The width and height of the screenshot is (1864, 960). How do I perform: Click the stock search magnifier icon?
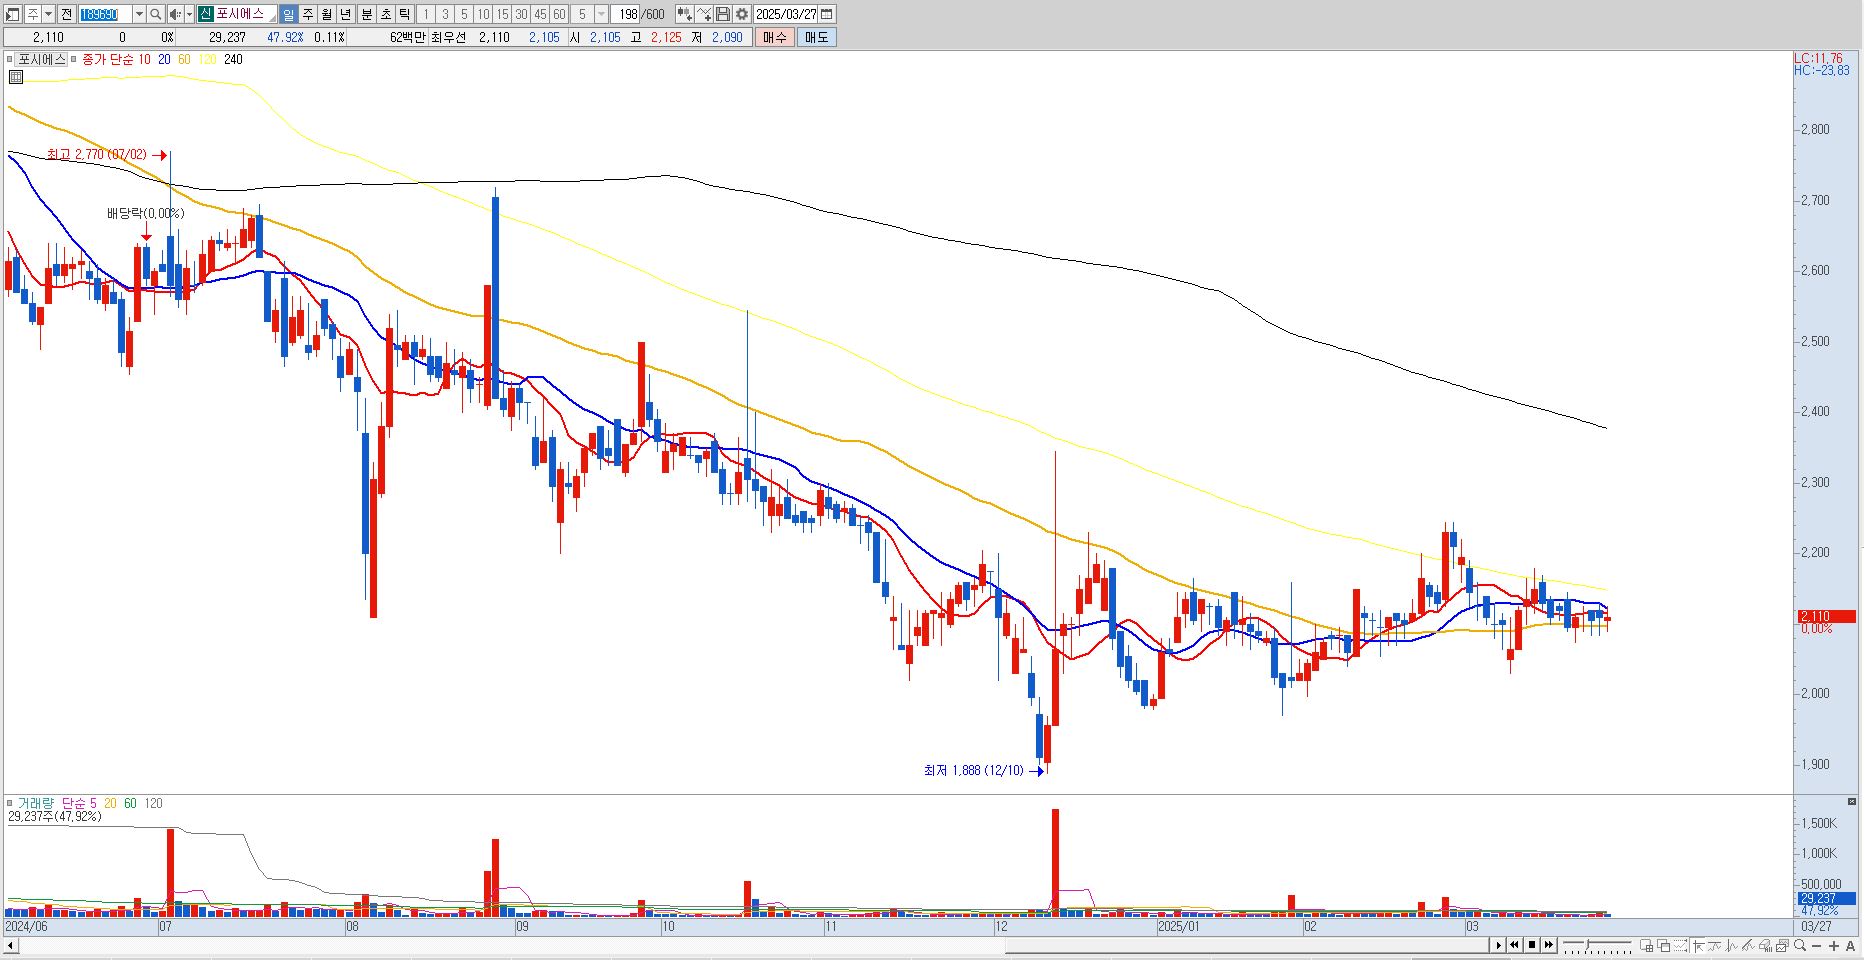tap(156, 14)
